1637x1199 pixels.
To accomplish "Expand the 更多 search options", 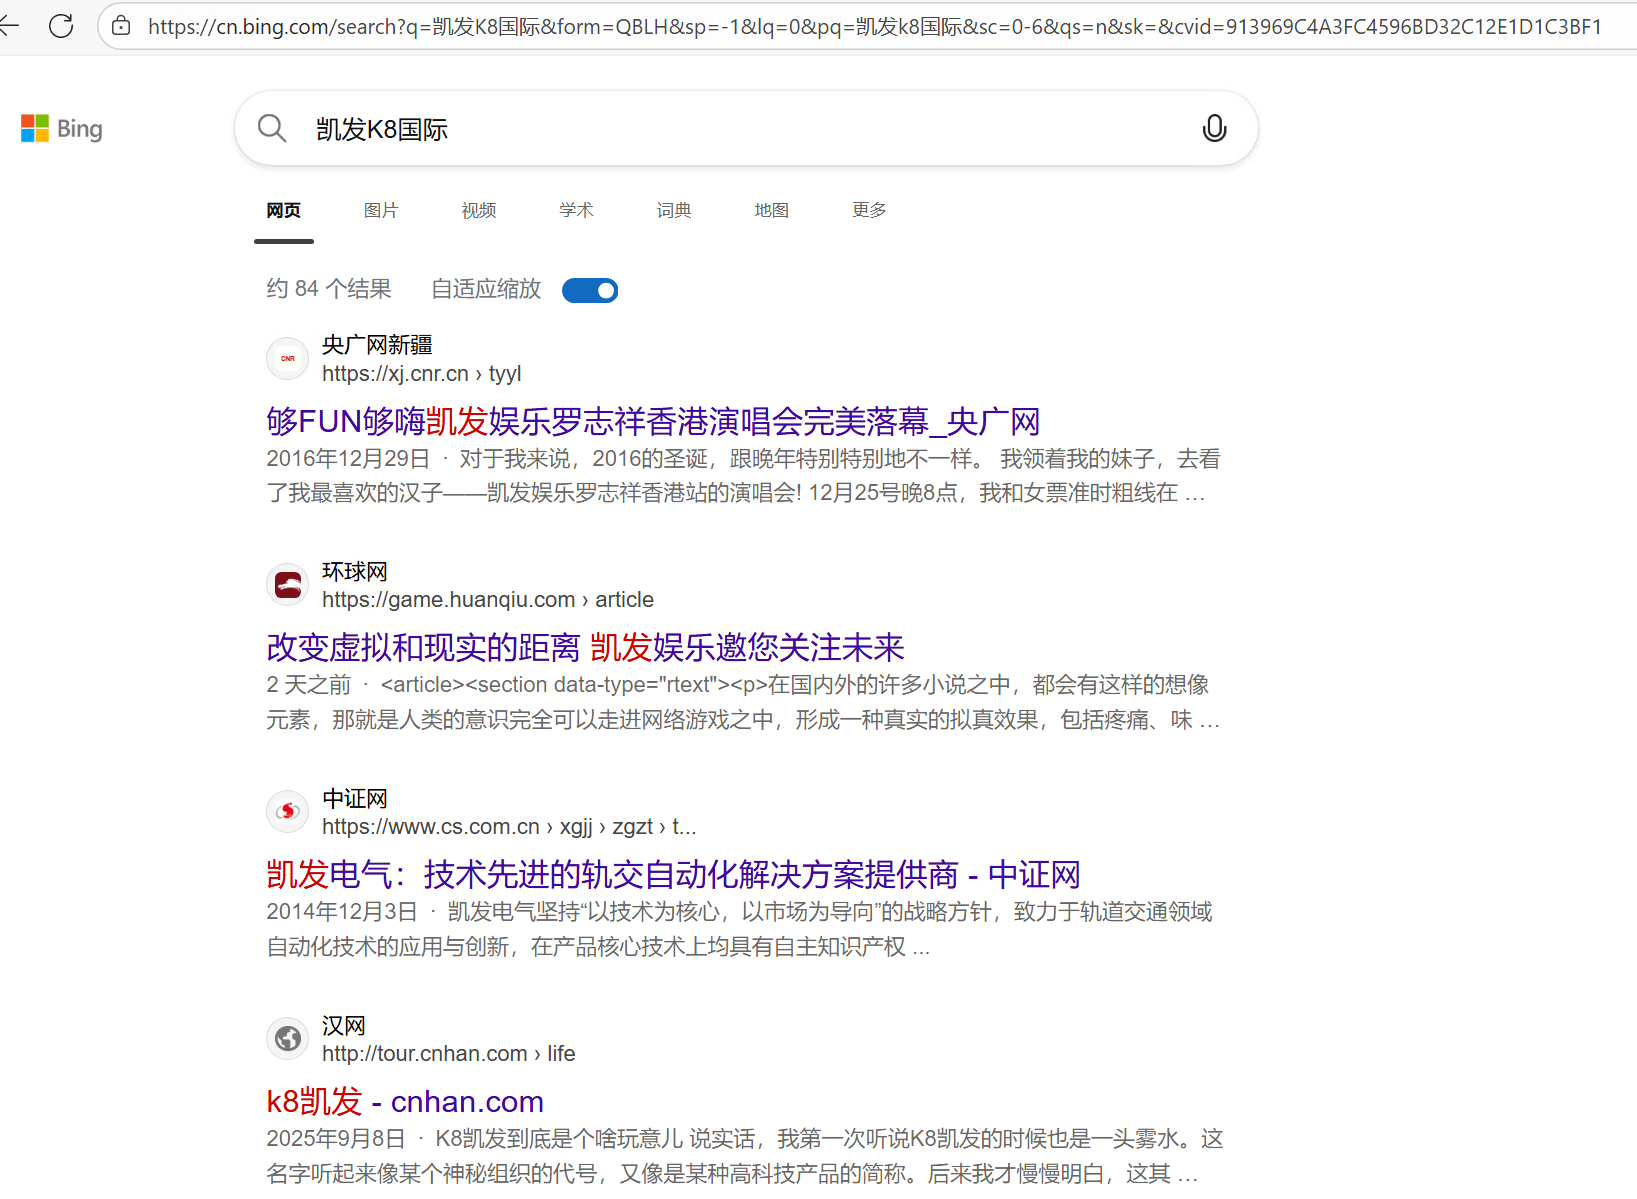I will 869,210.
